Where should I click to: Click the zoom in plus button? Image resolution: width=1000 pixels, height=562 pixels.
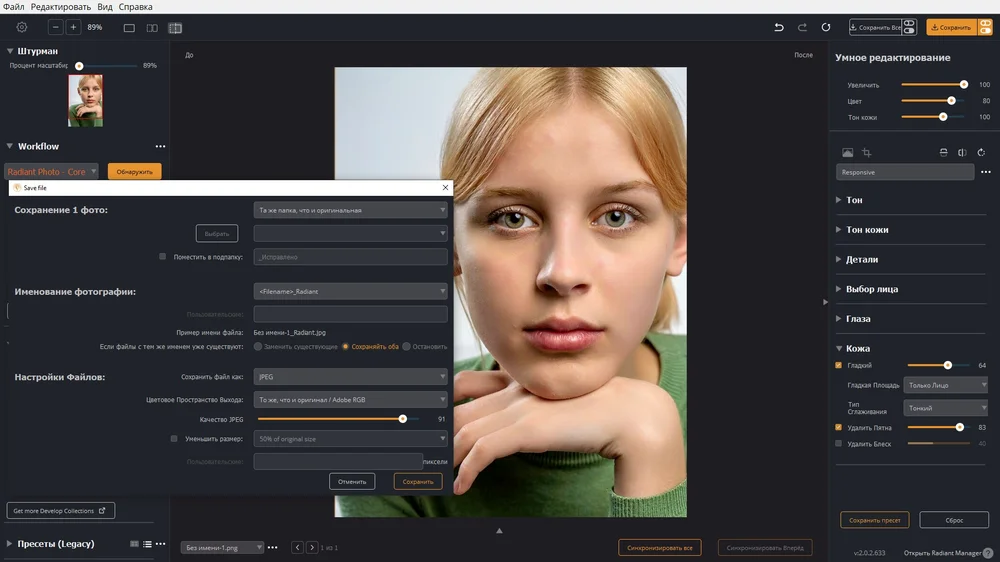coord(73,27)
